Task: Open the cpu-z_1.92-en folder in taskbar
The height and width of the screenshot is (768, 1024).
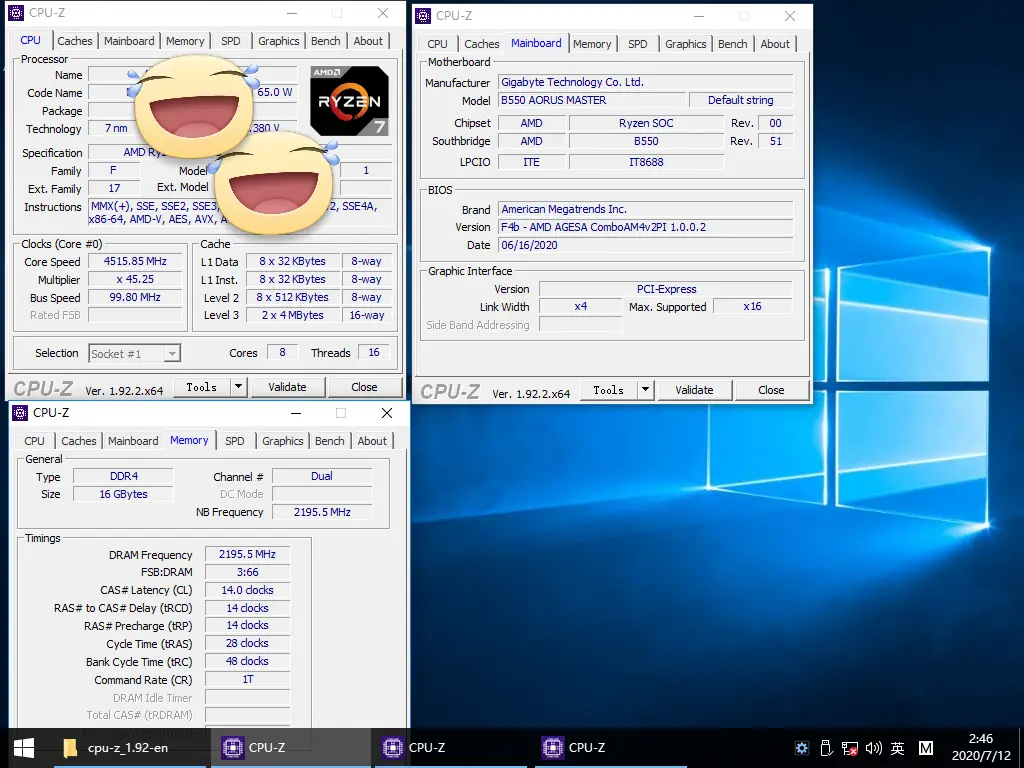Action: click(115, 747)
